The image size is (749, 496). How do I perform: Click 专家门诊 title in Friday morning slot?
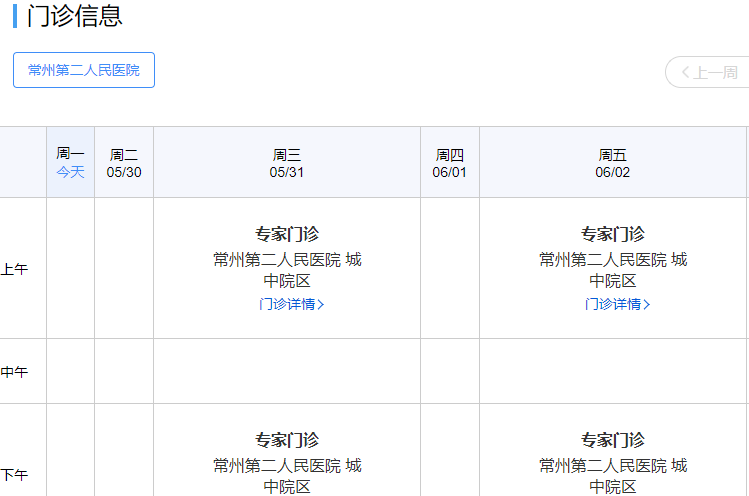tap(612, 234)
